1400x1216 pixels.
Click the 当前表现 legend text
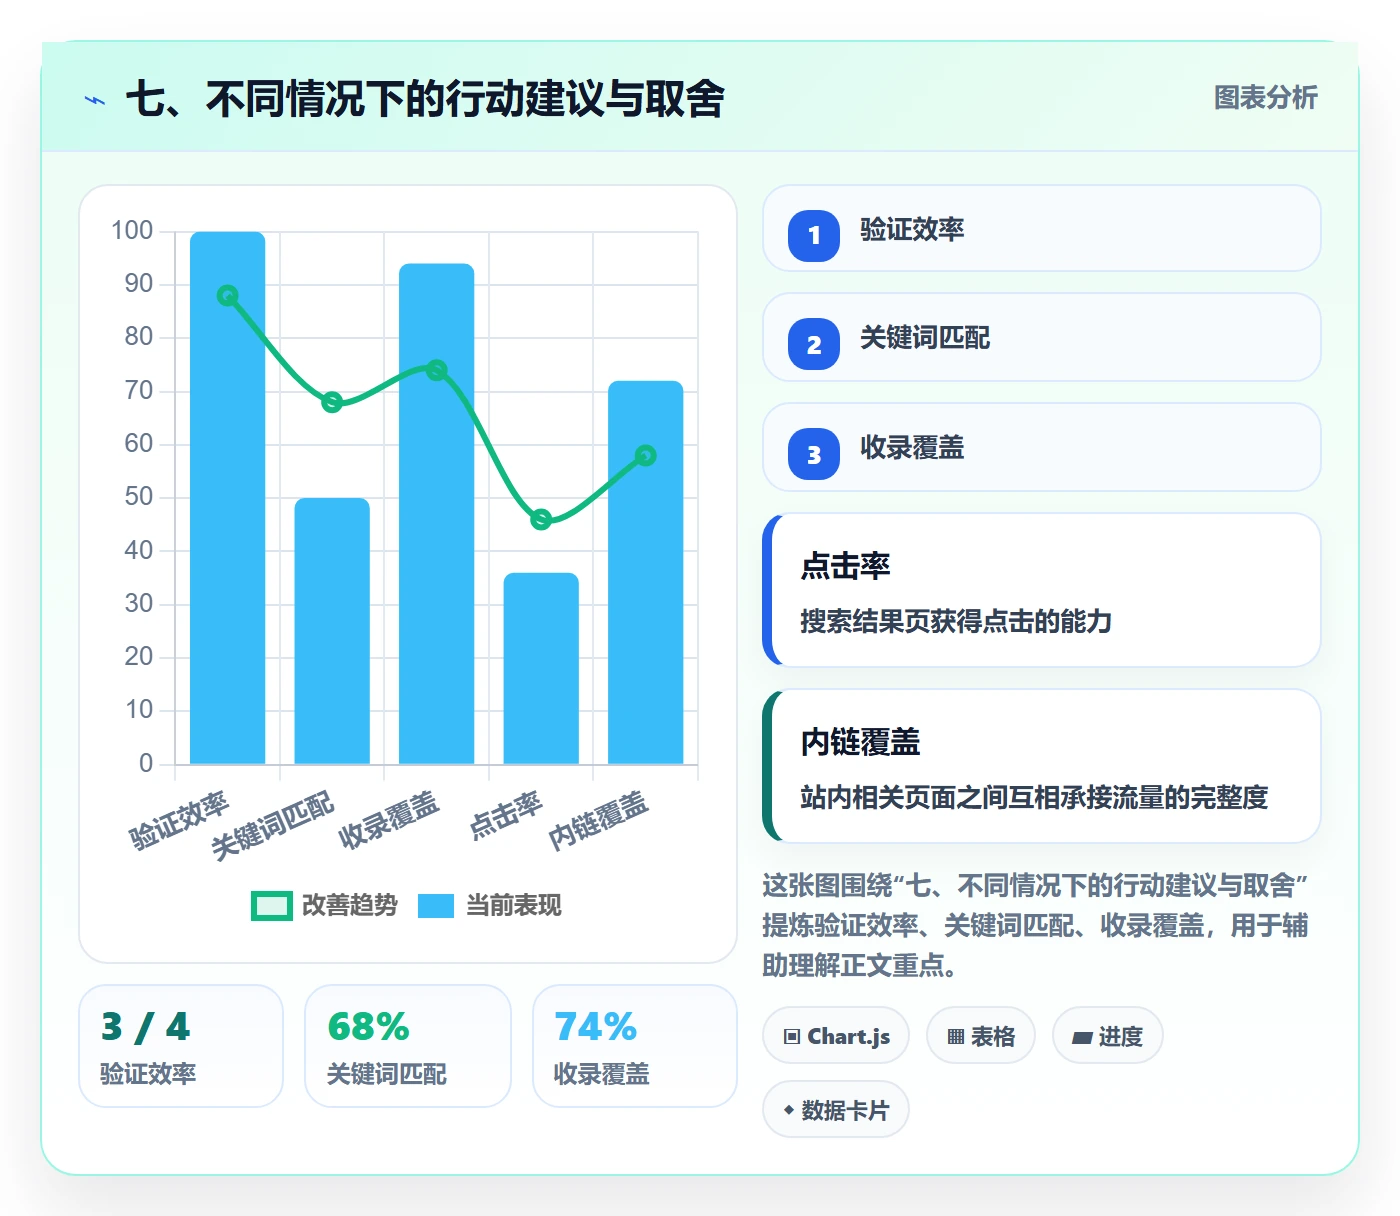[x=514, y=906]
